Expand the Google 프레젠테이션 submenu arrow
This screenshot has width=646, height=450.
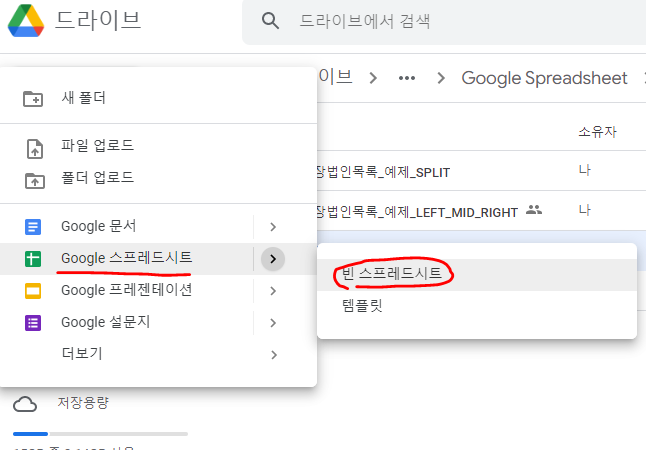(273, 291)
